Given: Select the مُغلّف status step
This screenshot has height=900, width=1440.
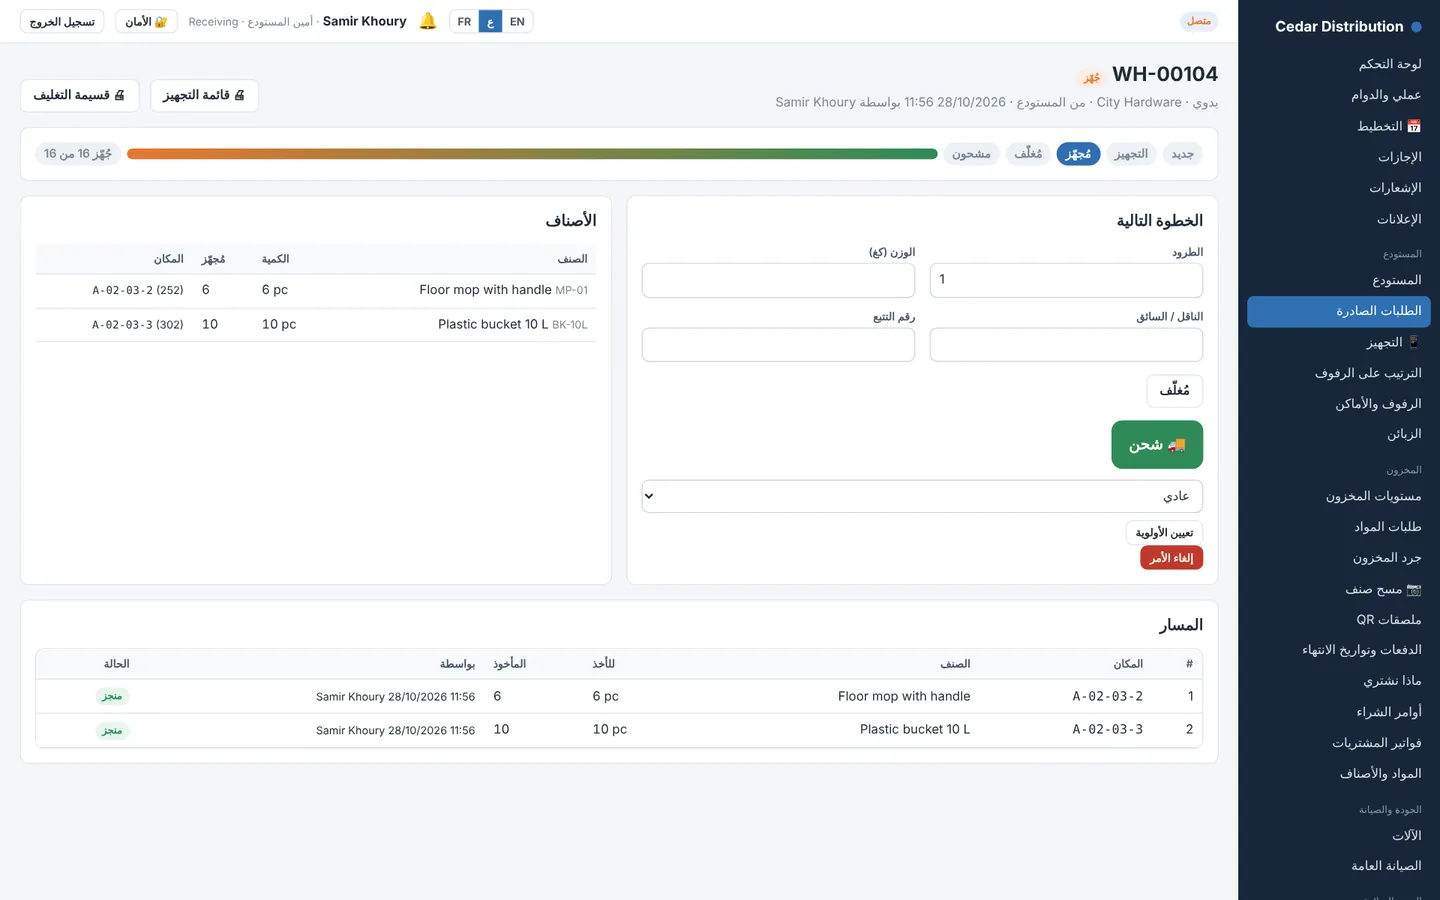Looking at the screenshot, I should tap(1028, 154).
